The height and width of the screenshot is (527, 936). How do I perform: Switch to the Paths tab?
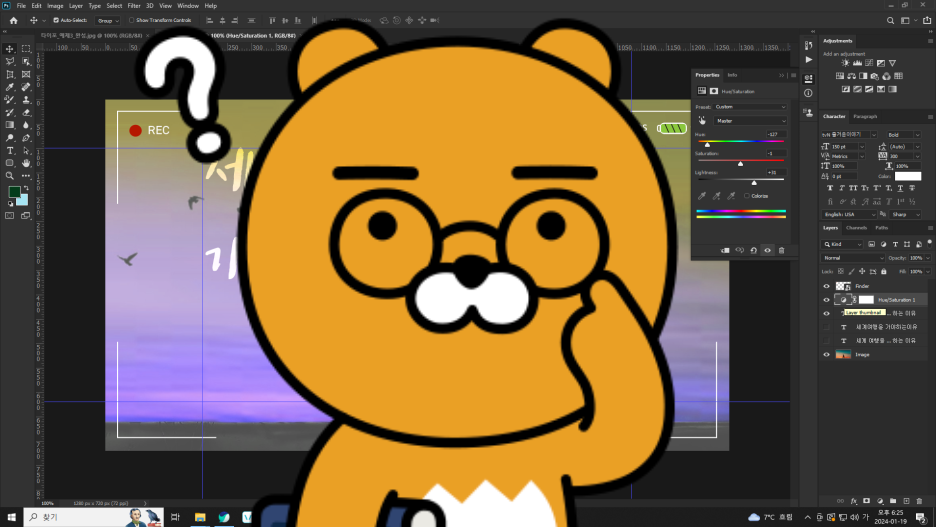(882, 228)
